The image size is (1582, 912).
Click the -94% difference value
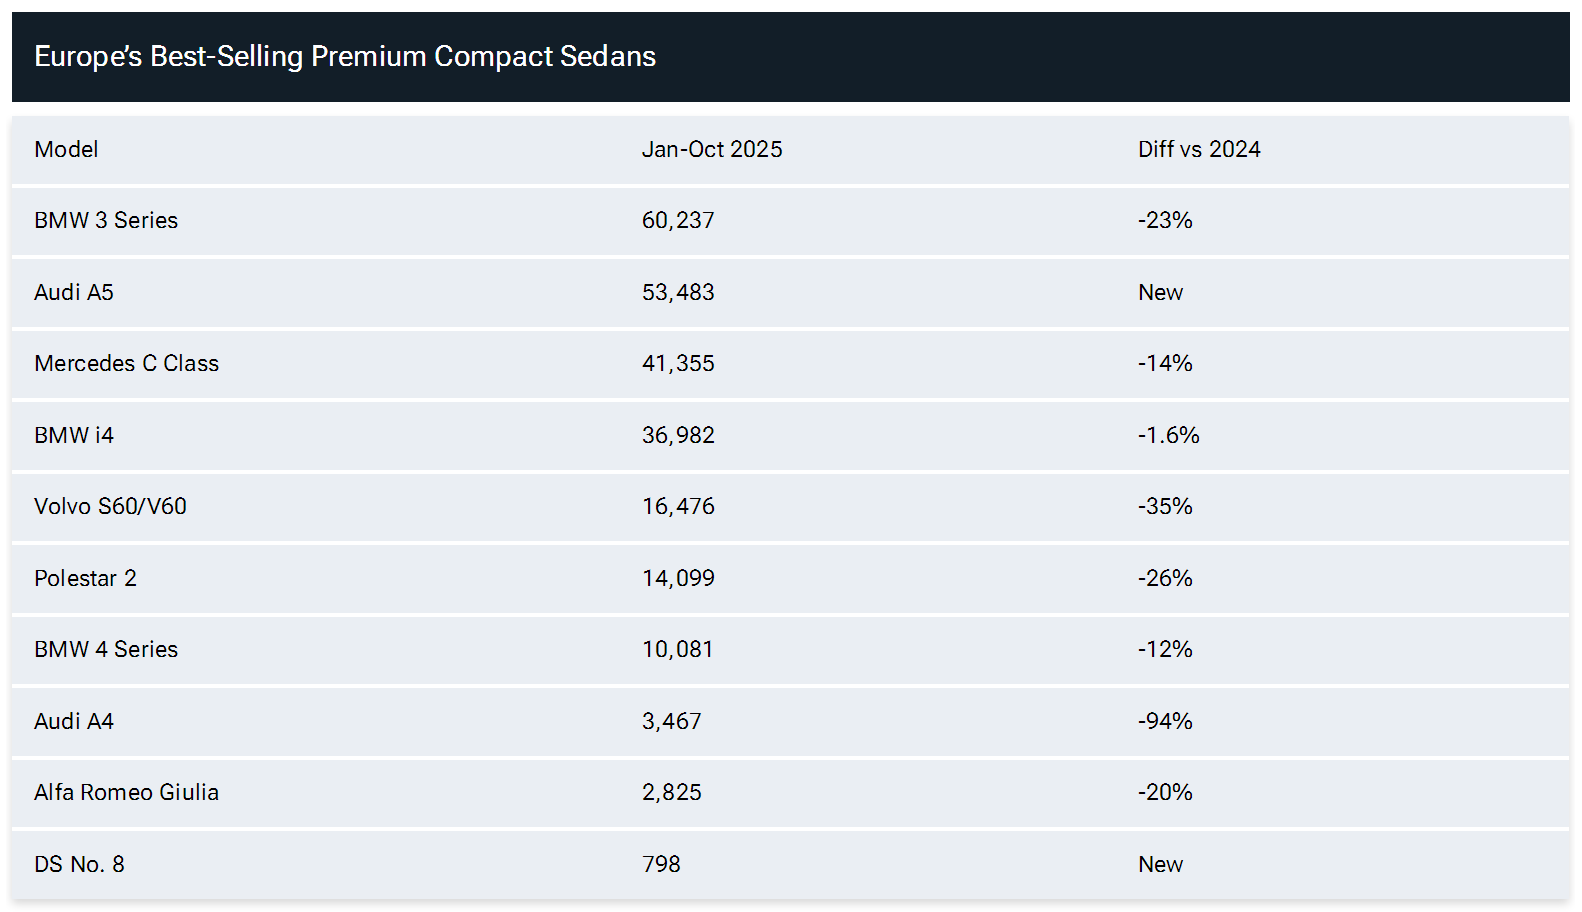1165,722
